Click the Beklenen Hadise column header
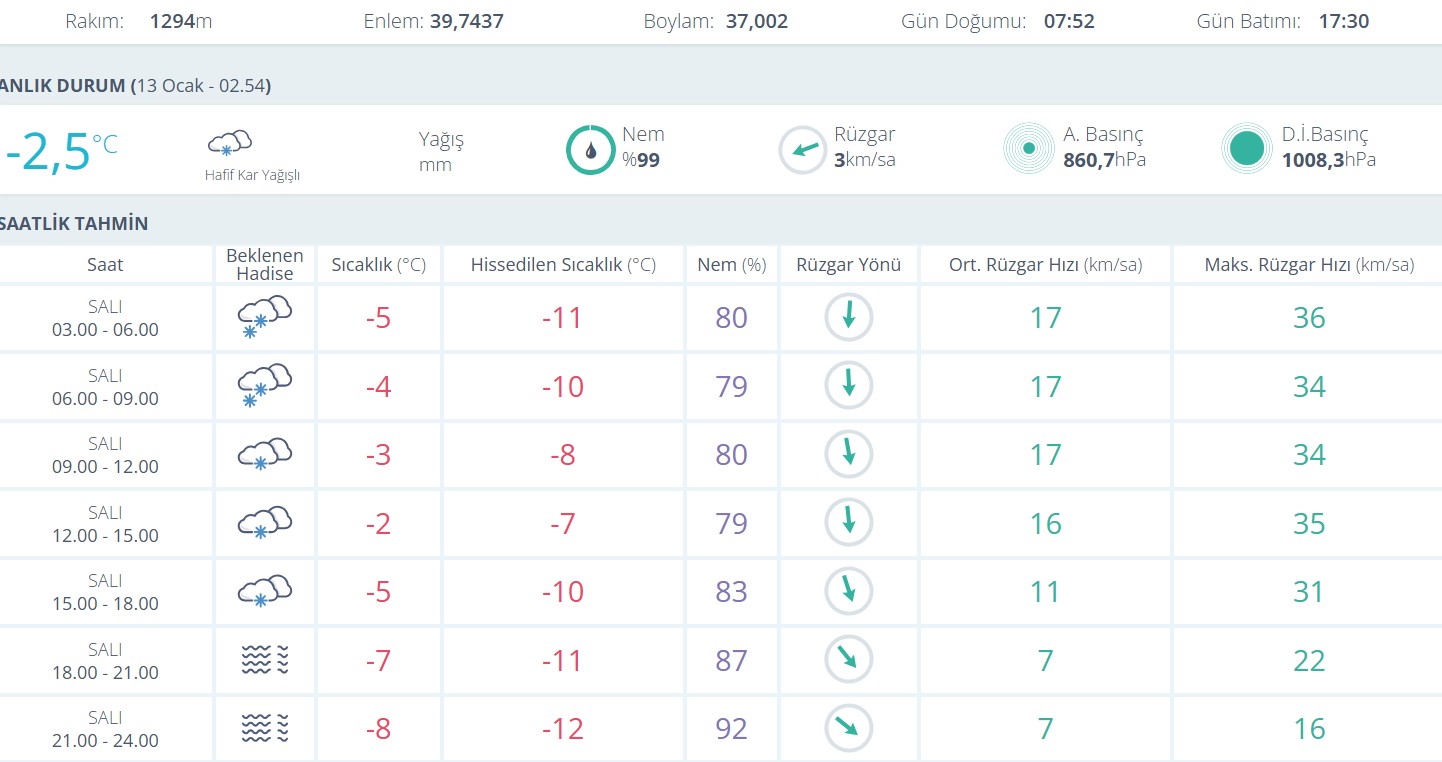 pos(264,265)
